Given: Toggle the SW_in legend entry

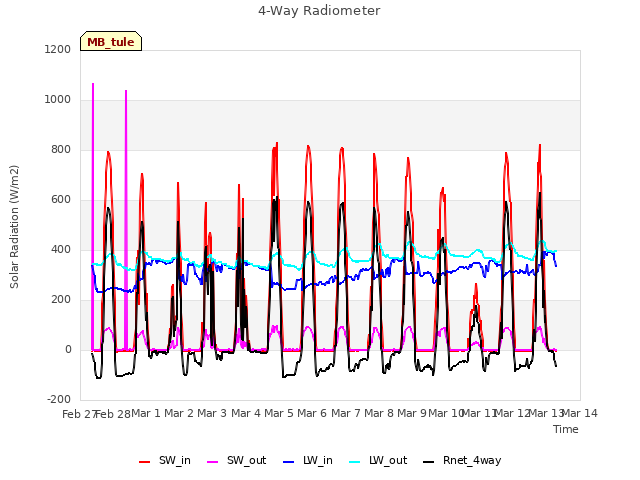Looking at the screenshot, I should coord(165,460).
